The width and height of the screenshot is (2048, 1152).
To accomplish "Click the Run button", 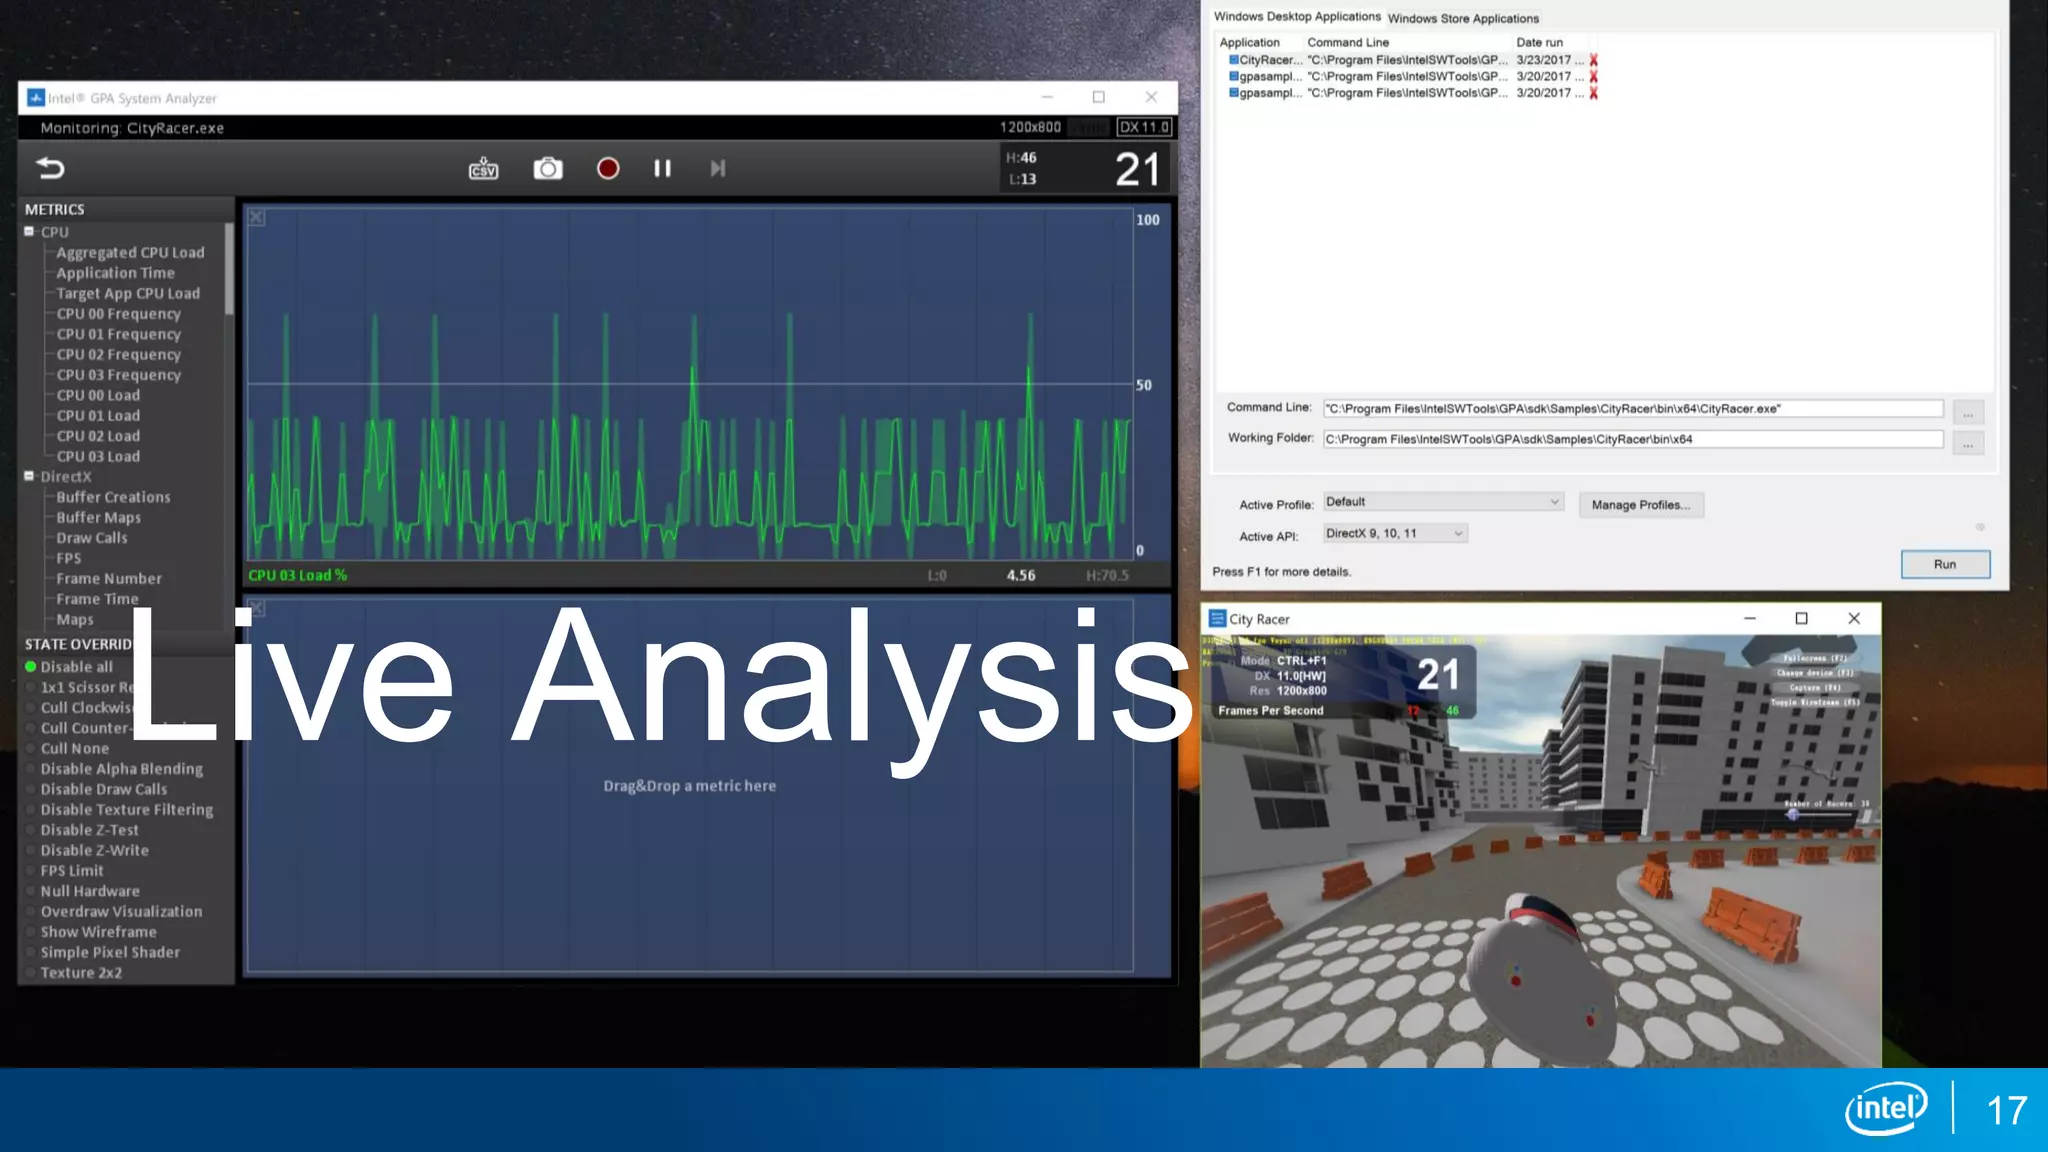I will point(1944,564).
